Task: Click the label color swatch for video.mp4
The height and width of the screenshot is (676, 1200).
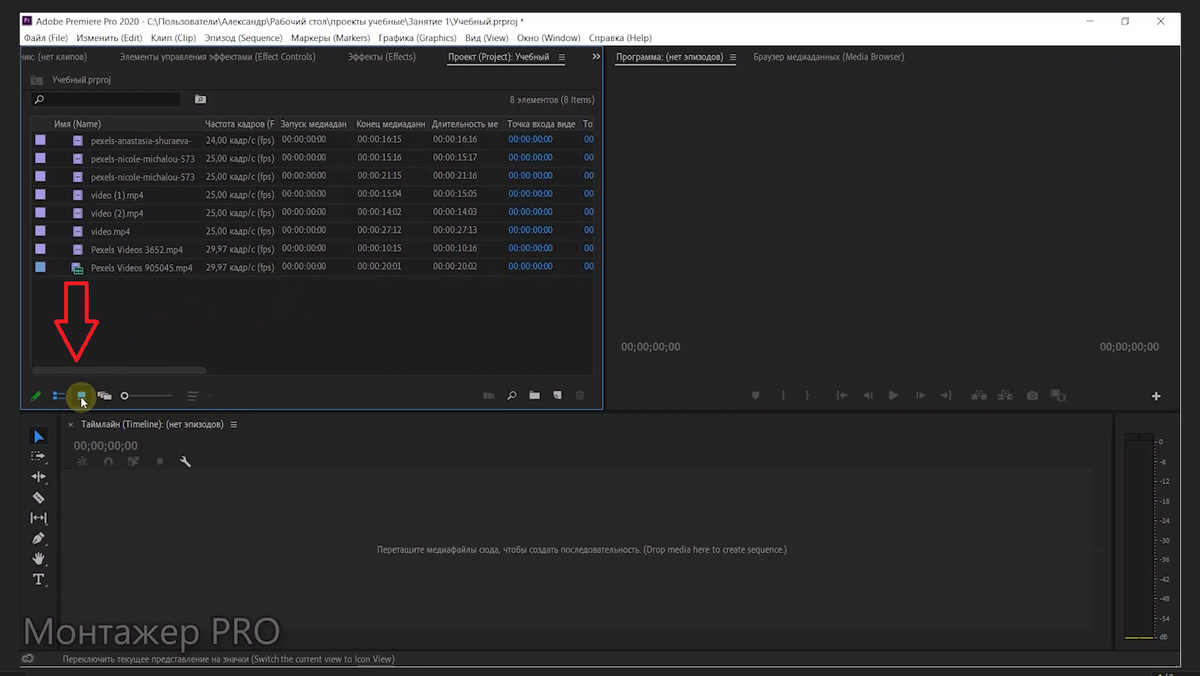Action: [x=40, y=231]
